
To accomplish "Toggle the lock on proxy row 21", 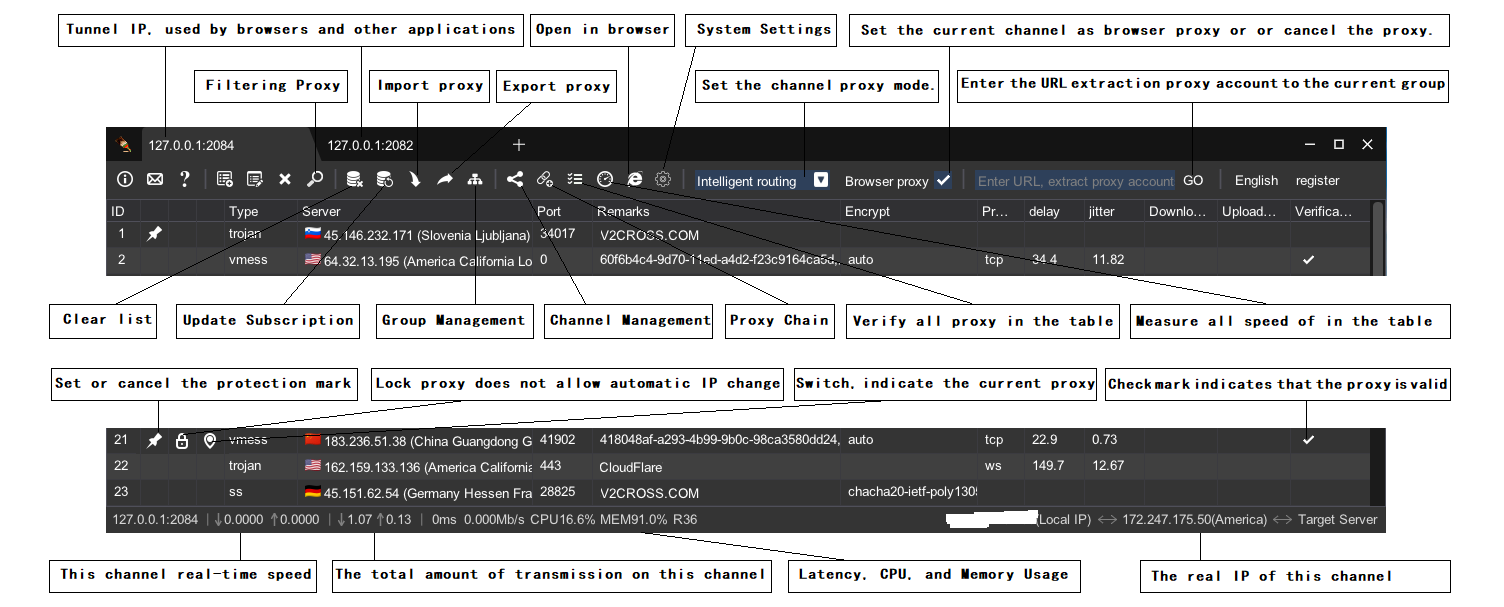I will pos(182,441).
